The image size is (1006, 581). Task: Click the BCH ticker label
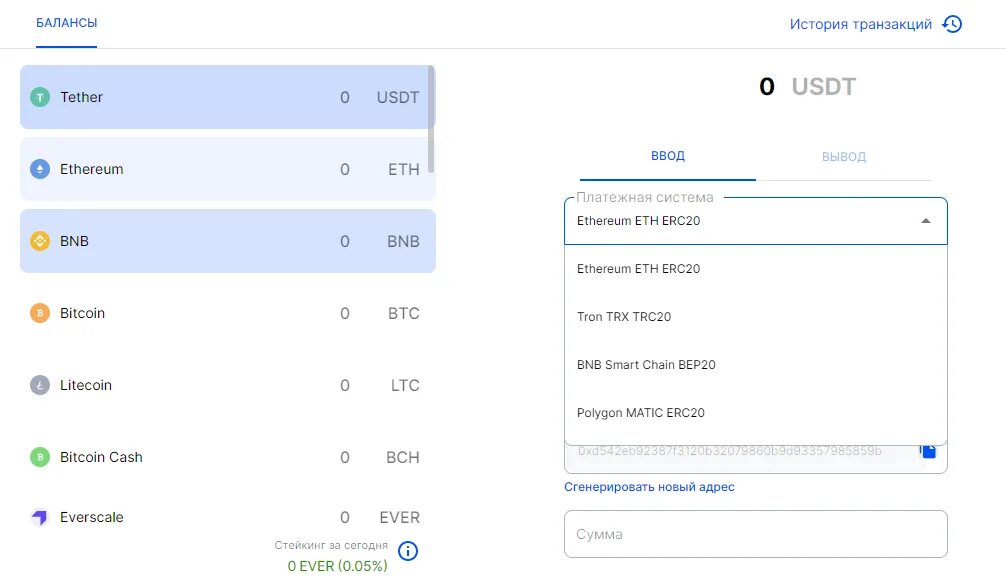pos(403,457)
